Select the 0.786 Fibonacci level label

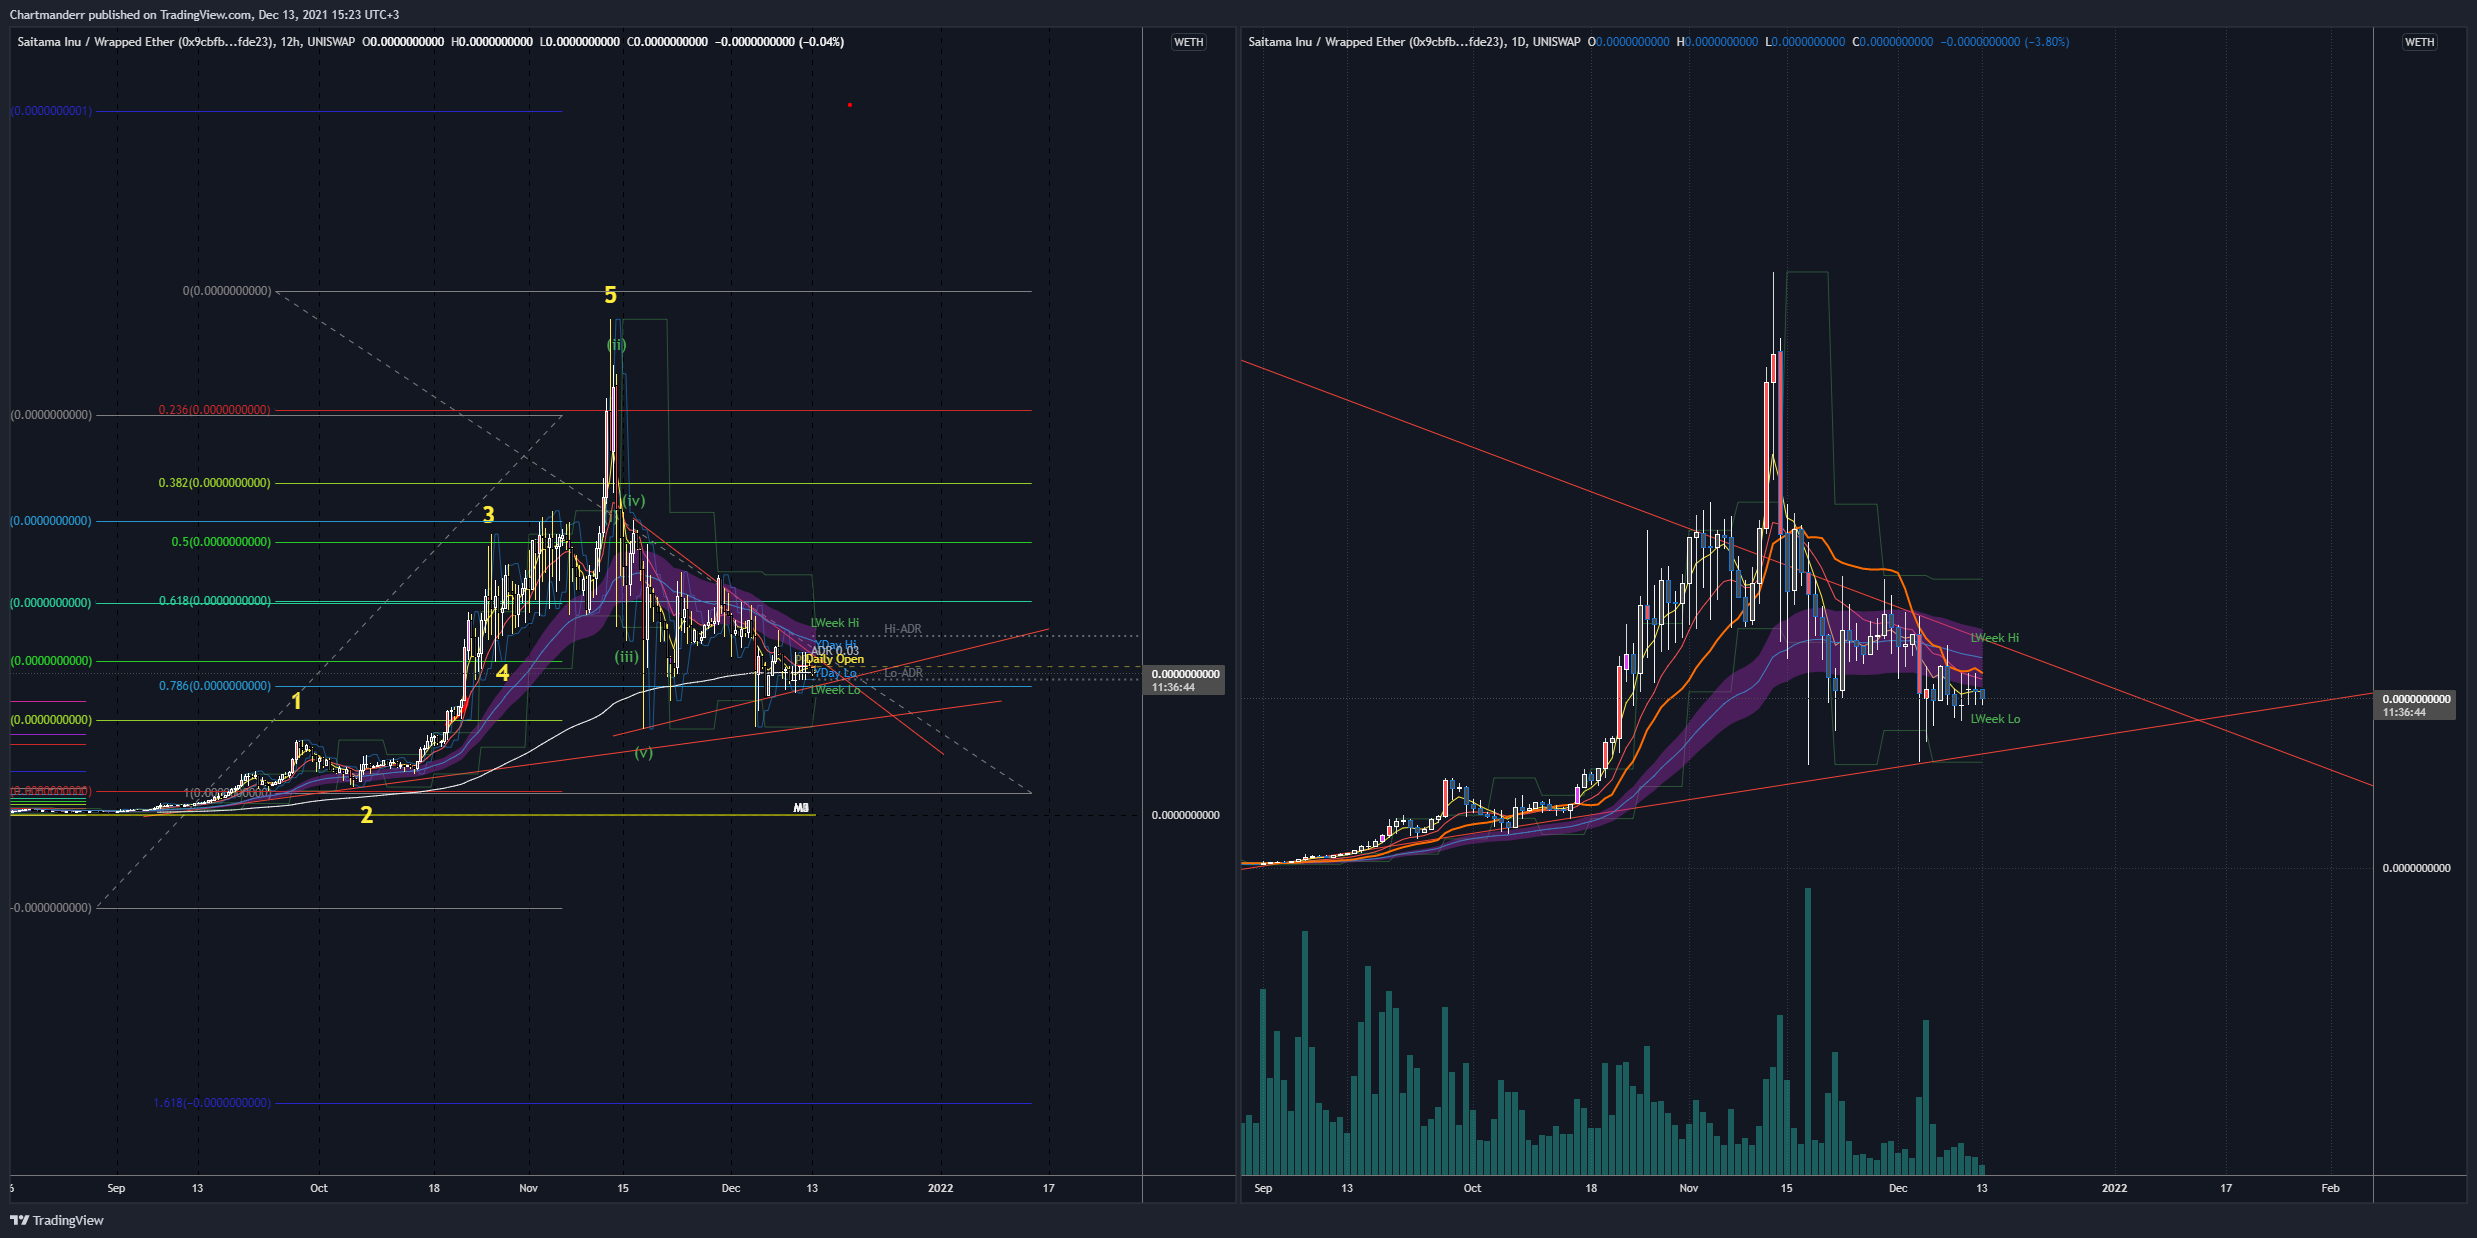click(214, 686)
